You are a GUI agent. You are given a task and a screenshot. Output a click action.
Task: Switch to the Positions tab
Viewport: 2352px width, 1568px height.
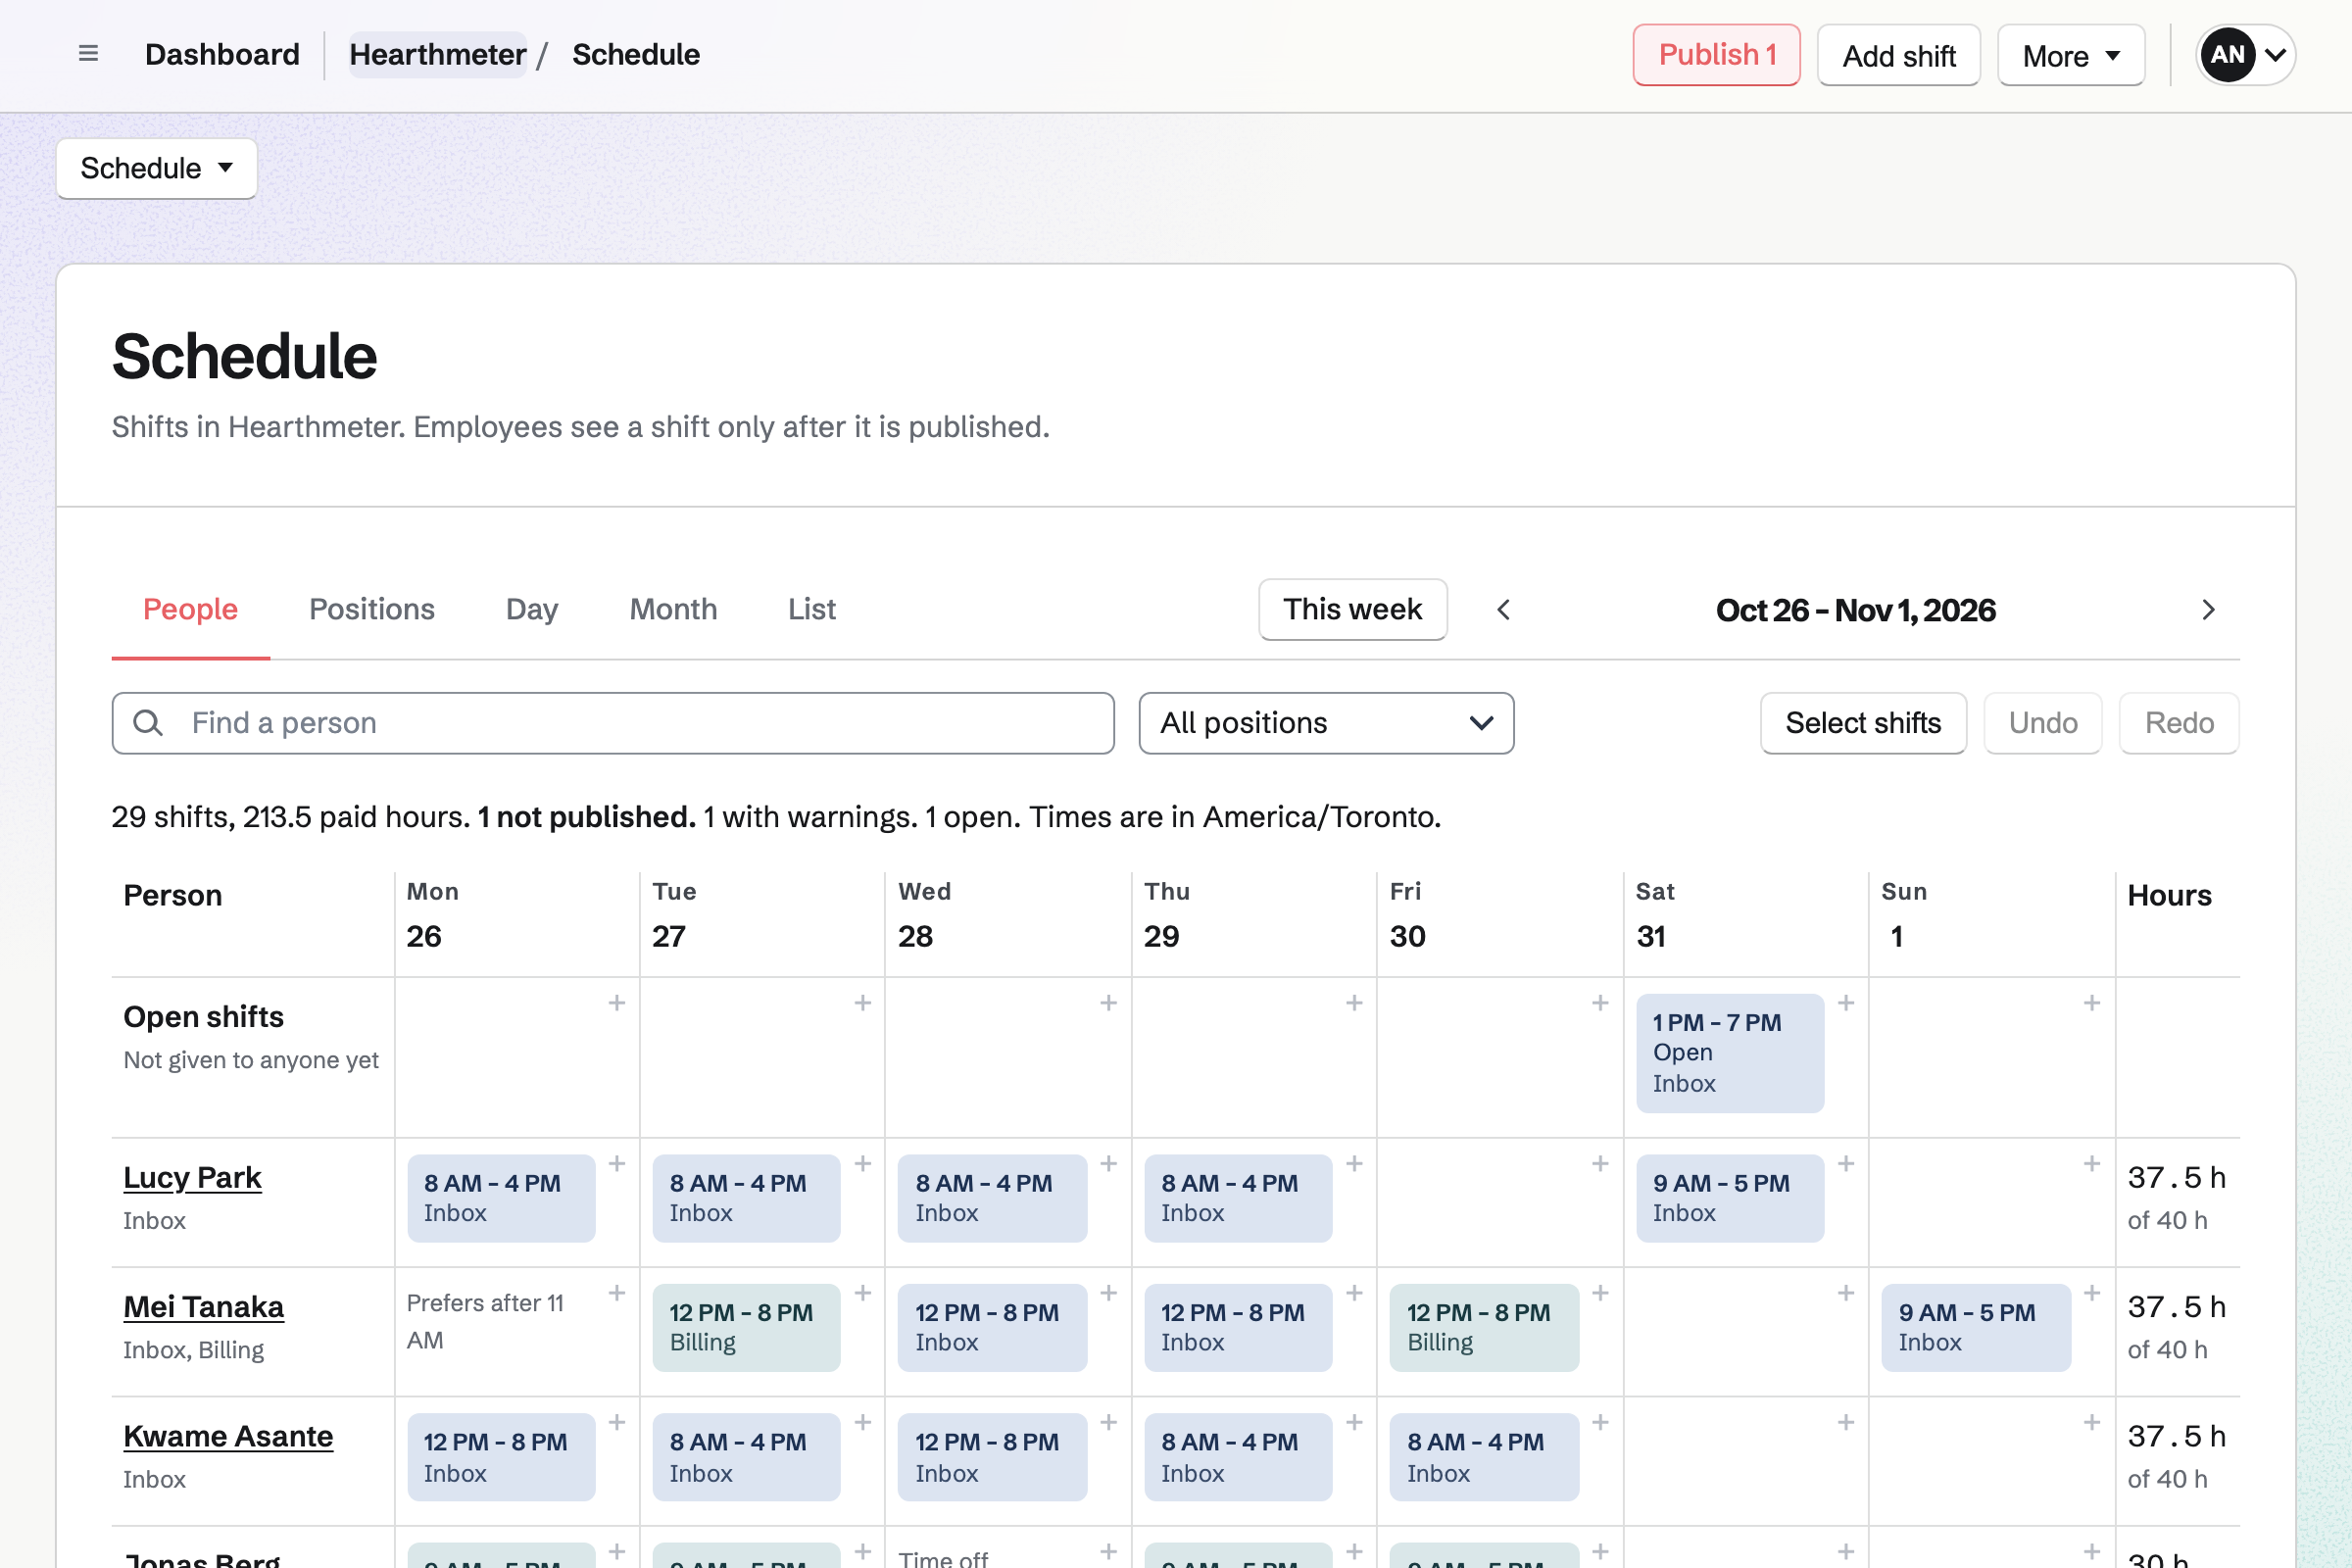point(372,610)
